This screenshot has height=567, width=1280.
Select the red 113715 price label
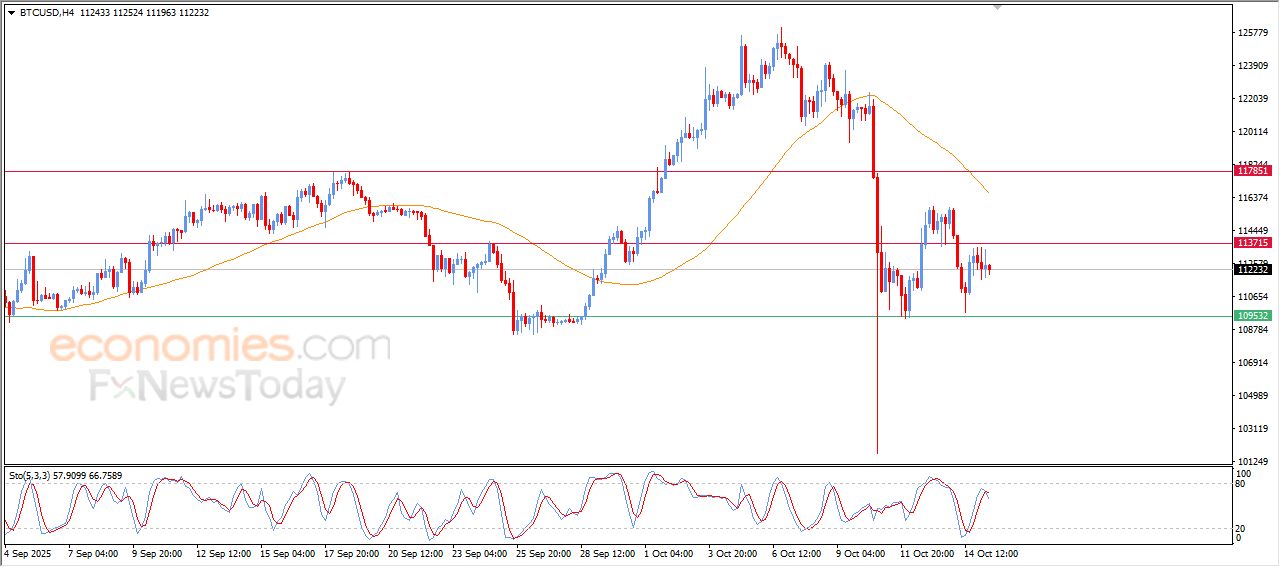tap(1253, 243)
